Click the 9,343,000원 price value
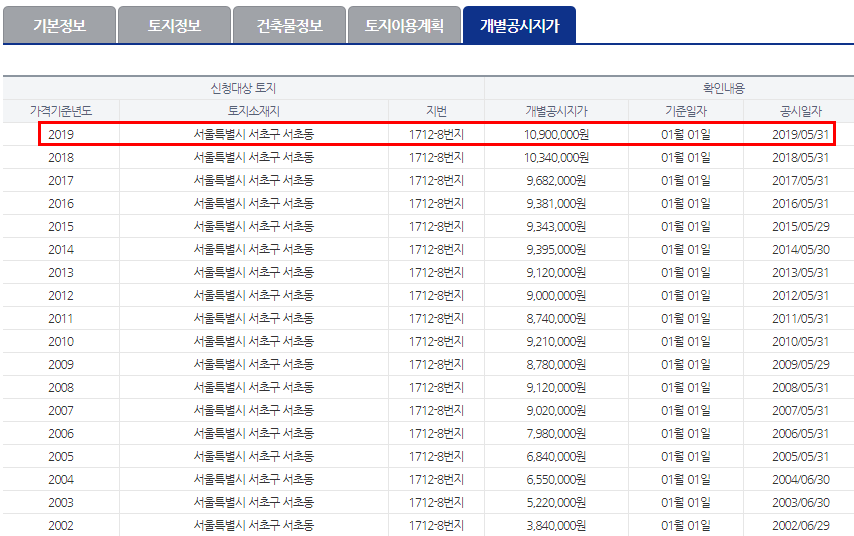Image resolution: width=854 pixels, height=536 pixels. (x=556, y=226)
